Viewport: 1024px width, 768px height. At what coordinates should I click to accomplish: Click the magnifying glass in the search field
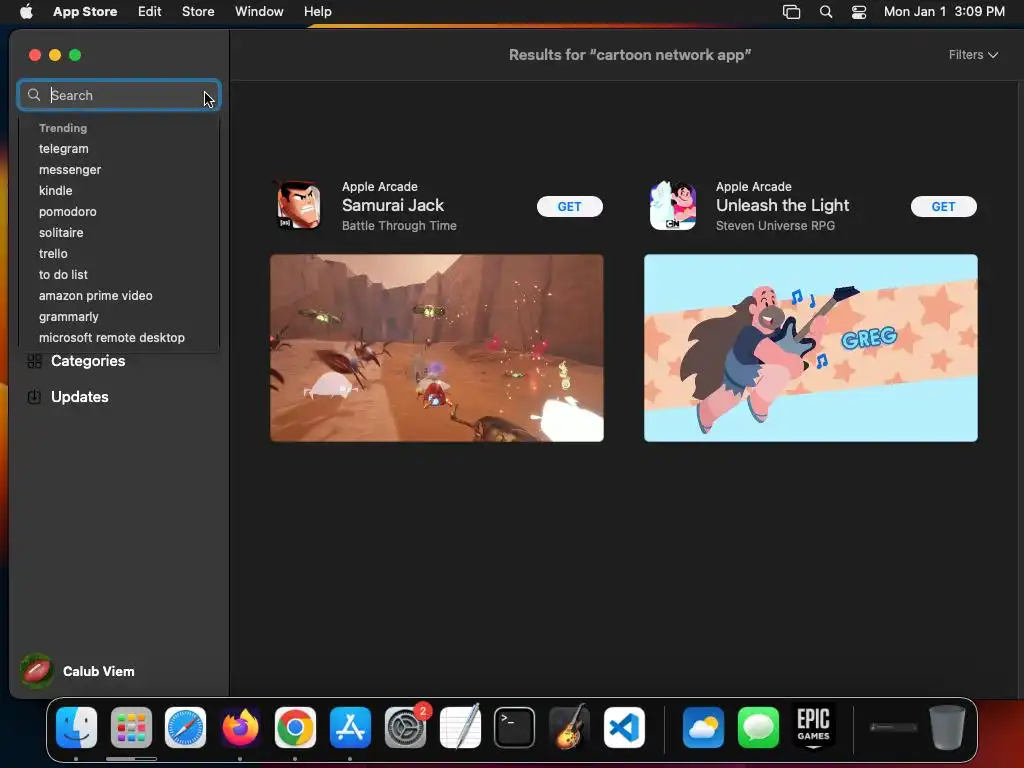click(x=34, y=95)
